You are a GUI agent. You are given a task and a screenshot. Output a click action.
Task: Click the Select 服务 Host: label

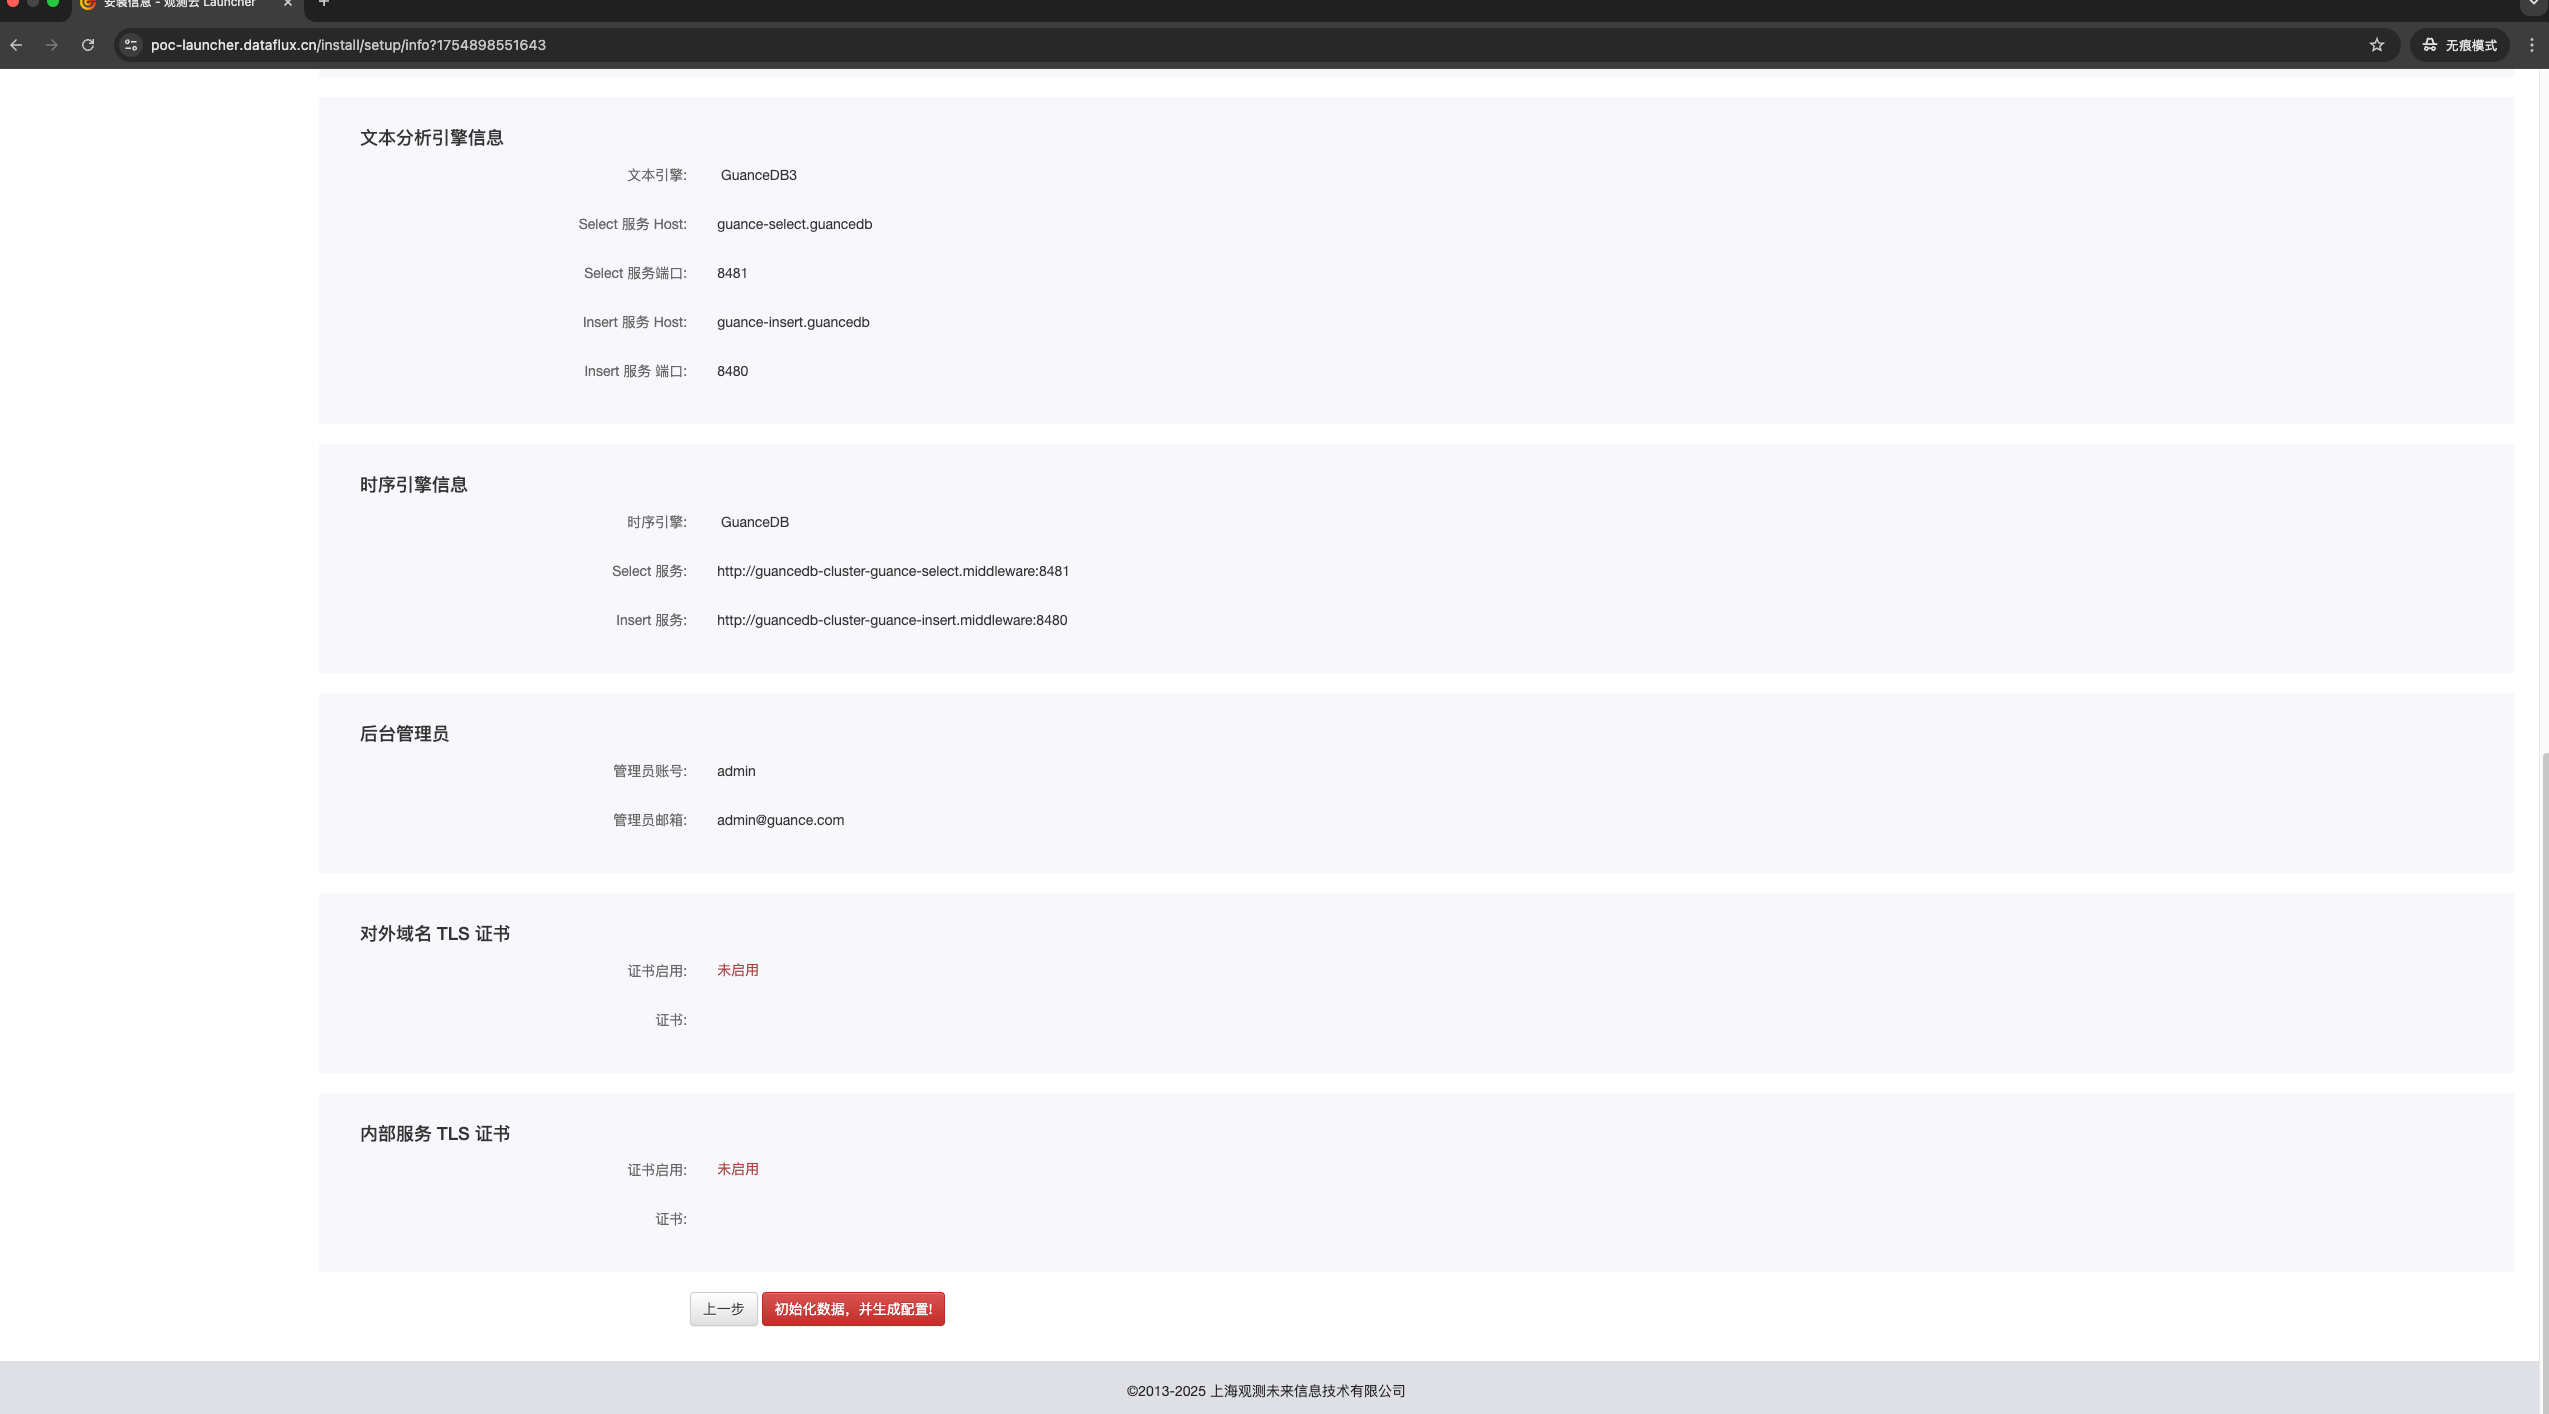632,224
